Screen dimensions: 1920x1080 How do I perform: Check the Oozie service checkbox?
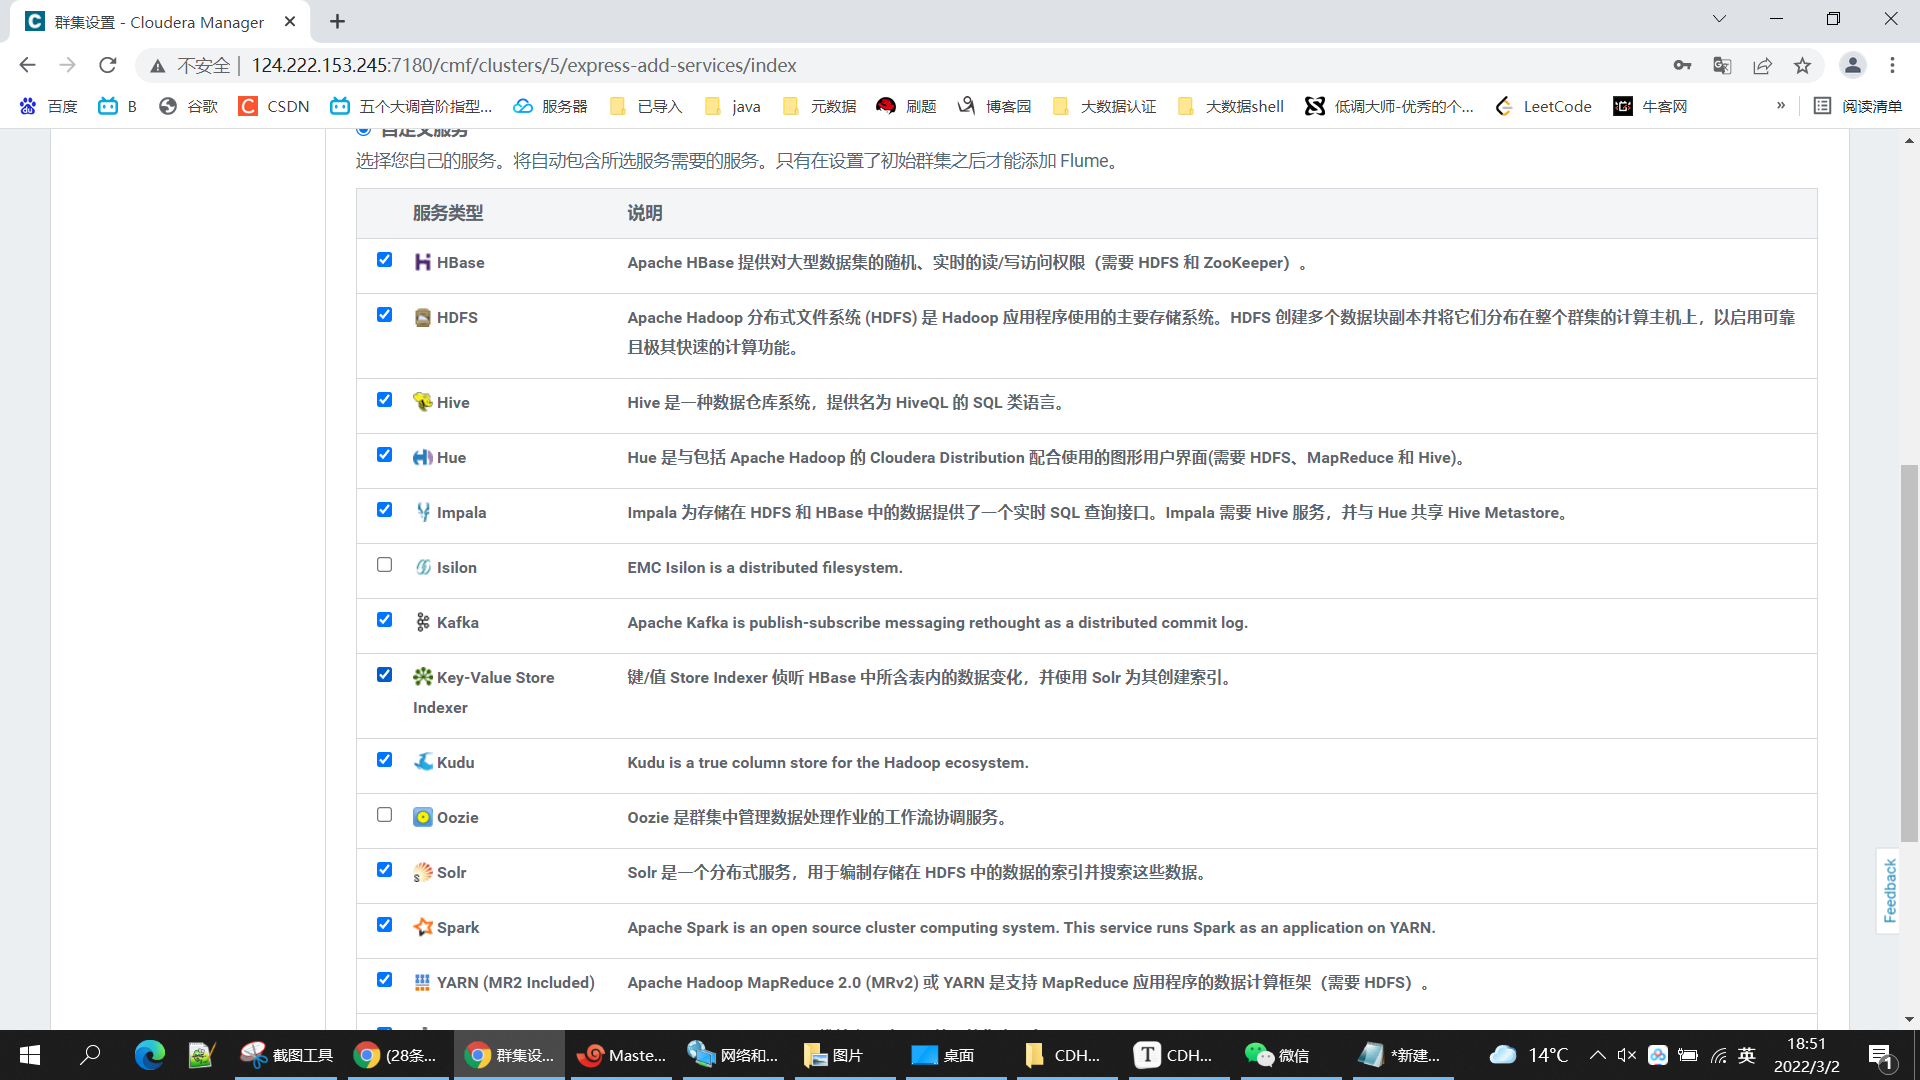[x=384, y=815]
